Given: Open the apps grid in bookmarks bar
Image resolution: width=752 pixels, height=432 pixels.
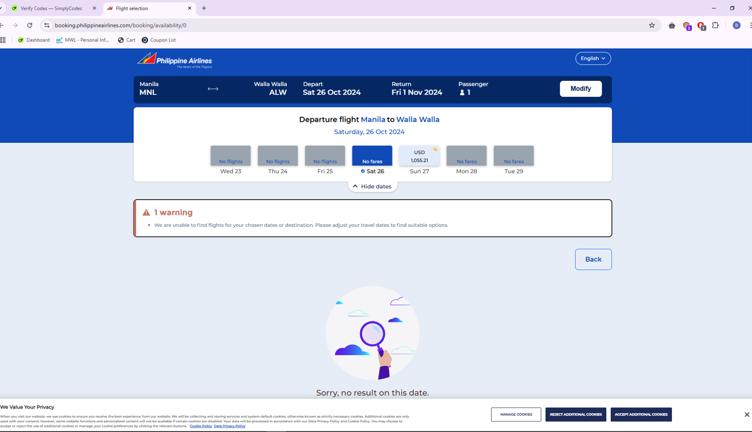Looking at the screenshot, I should [3, 40].
